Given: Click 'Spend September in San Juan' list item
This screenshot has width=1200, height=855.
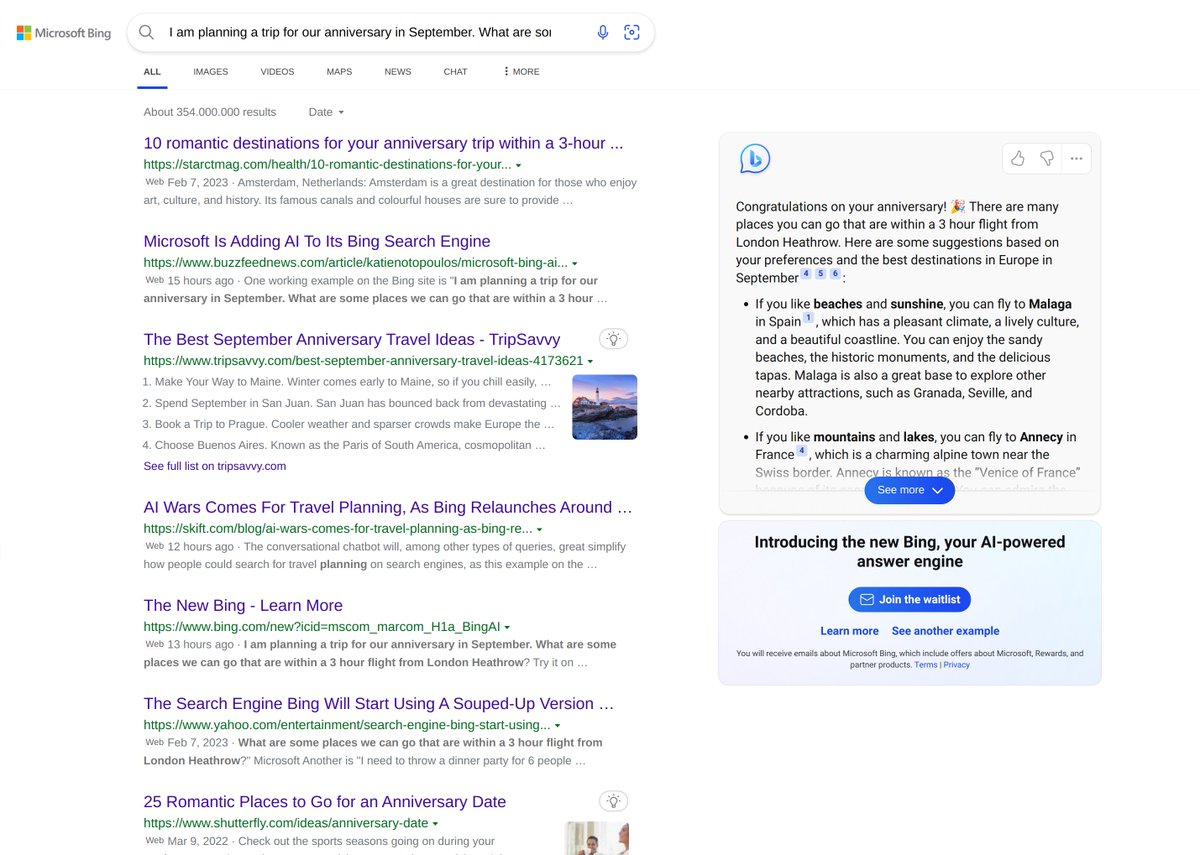Looking at the screenshot, I should click(351, 403).
